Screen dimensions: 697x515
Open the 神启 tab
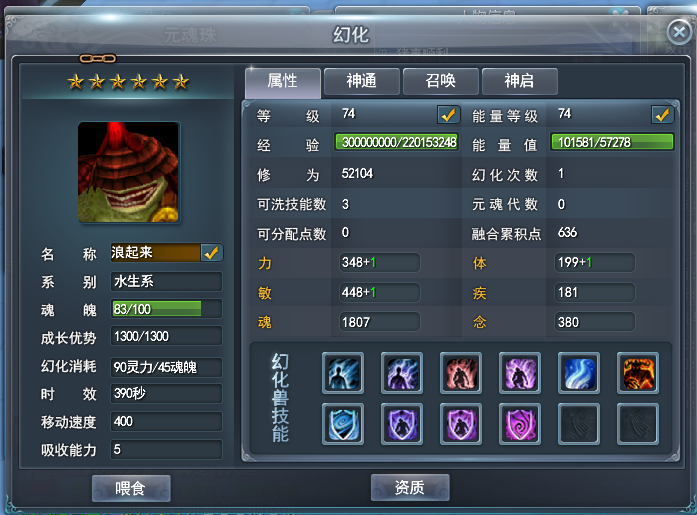tap(519, 81)
